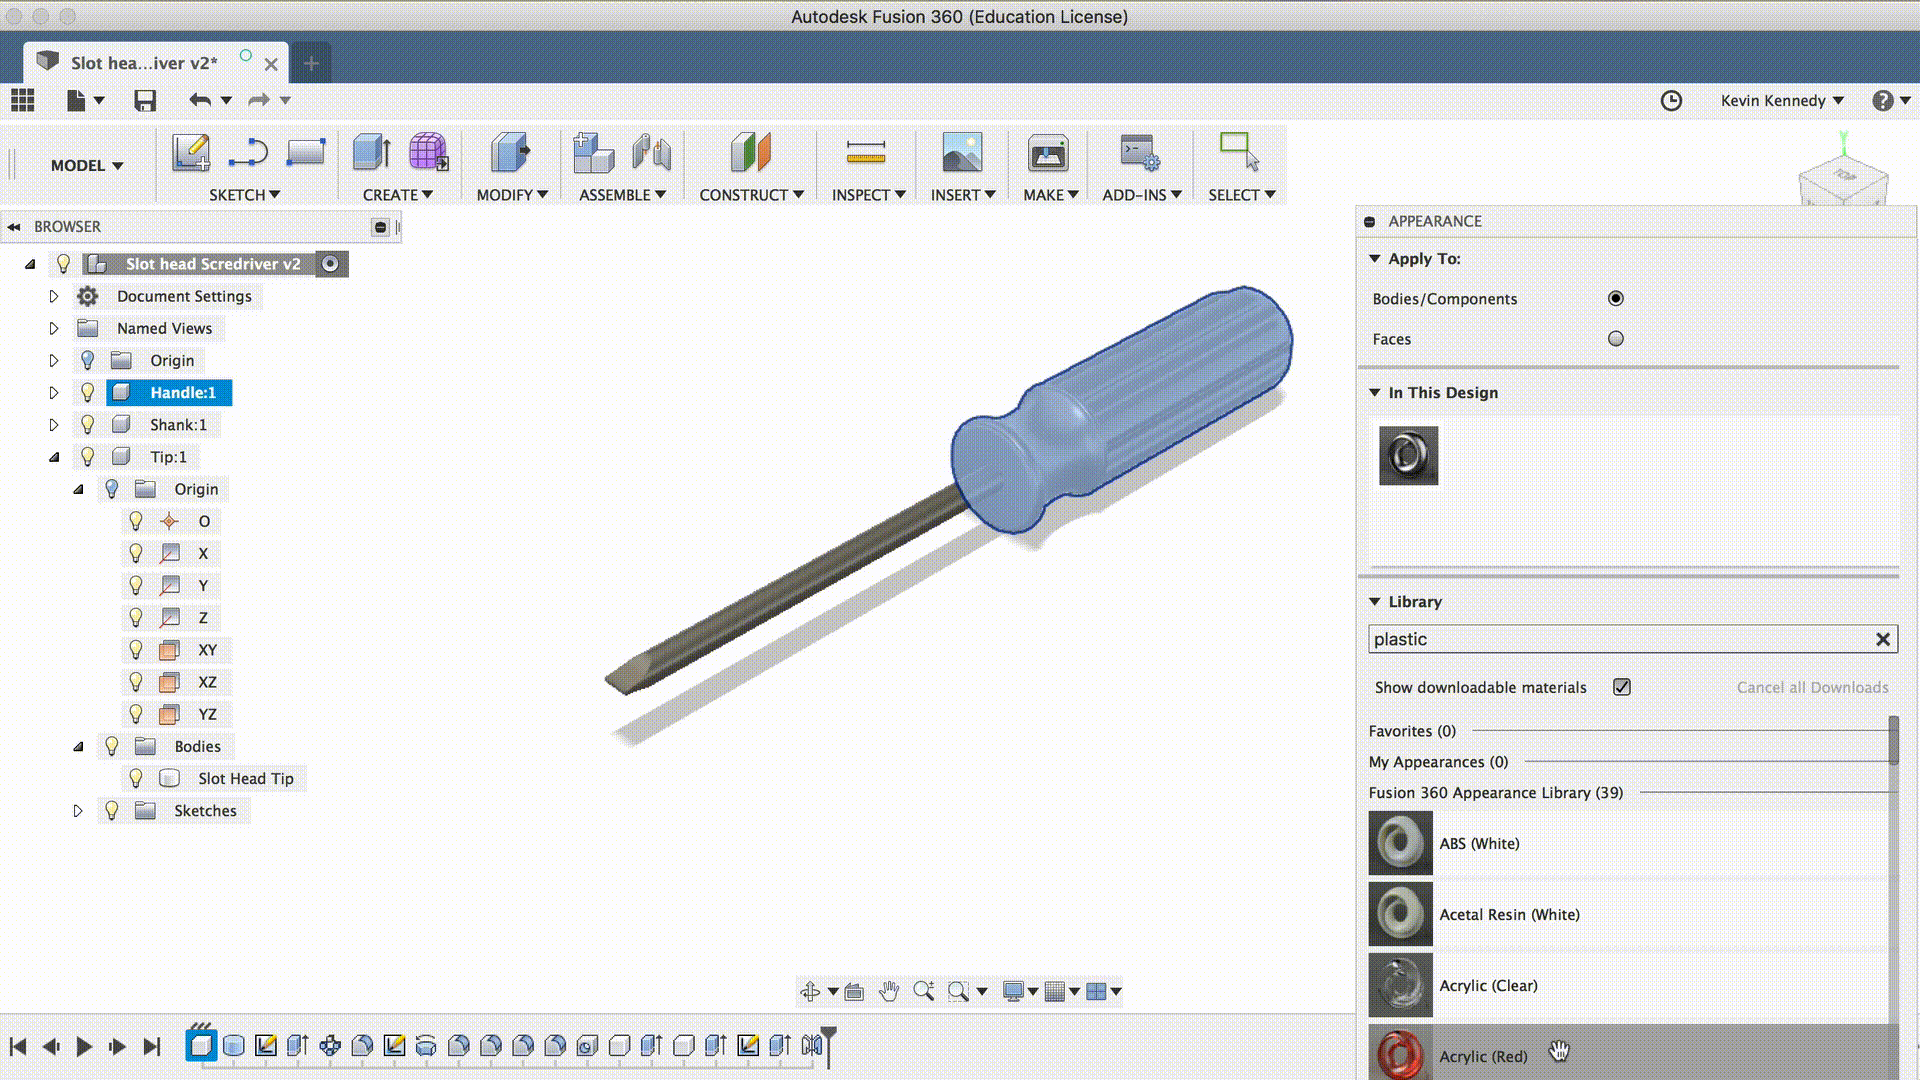Viewport: 1920px width, 1080px height.
Task: Toggle visibility bulb of Sketches folder
Action: pyautogui.click(x=112, y=810)
